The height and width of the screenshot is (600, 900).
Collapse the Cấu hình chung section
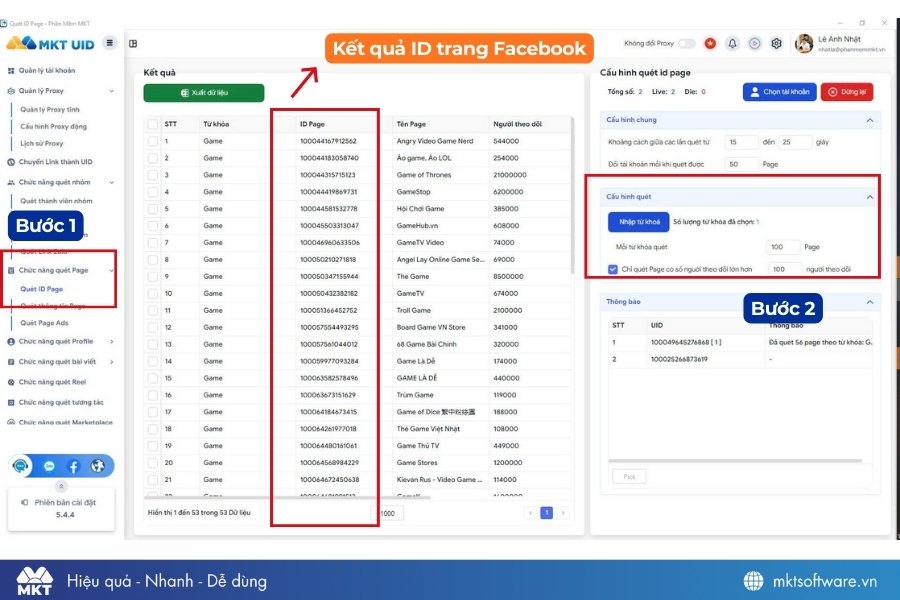[869, 119]
